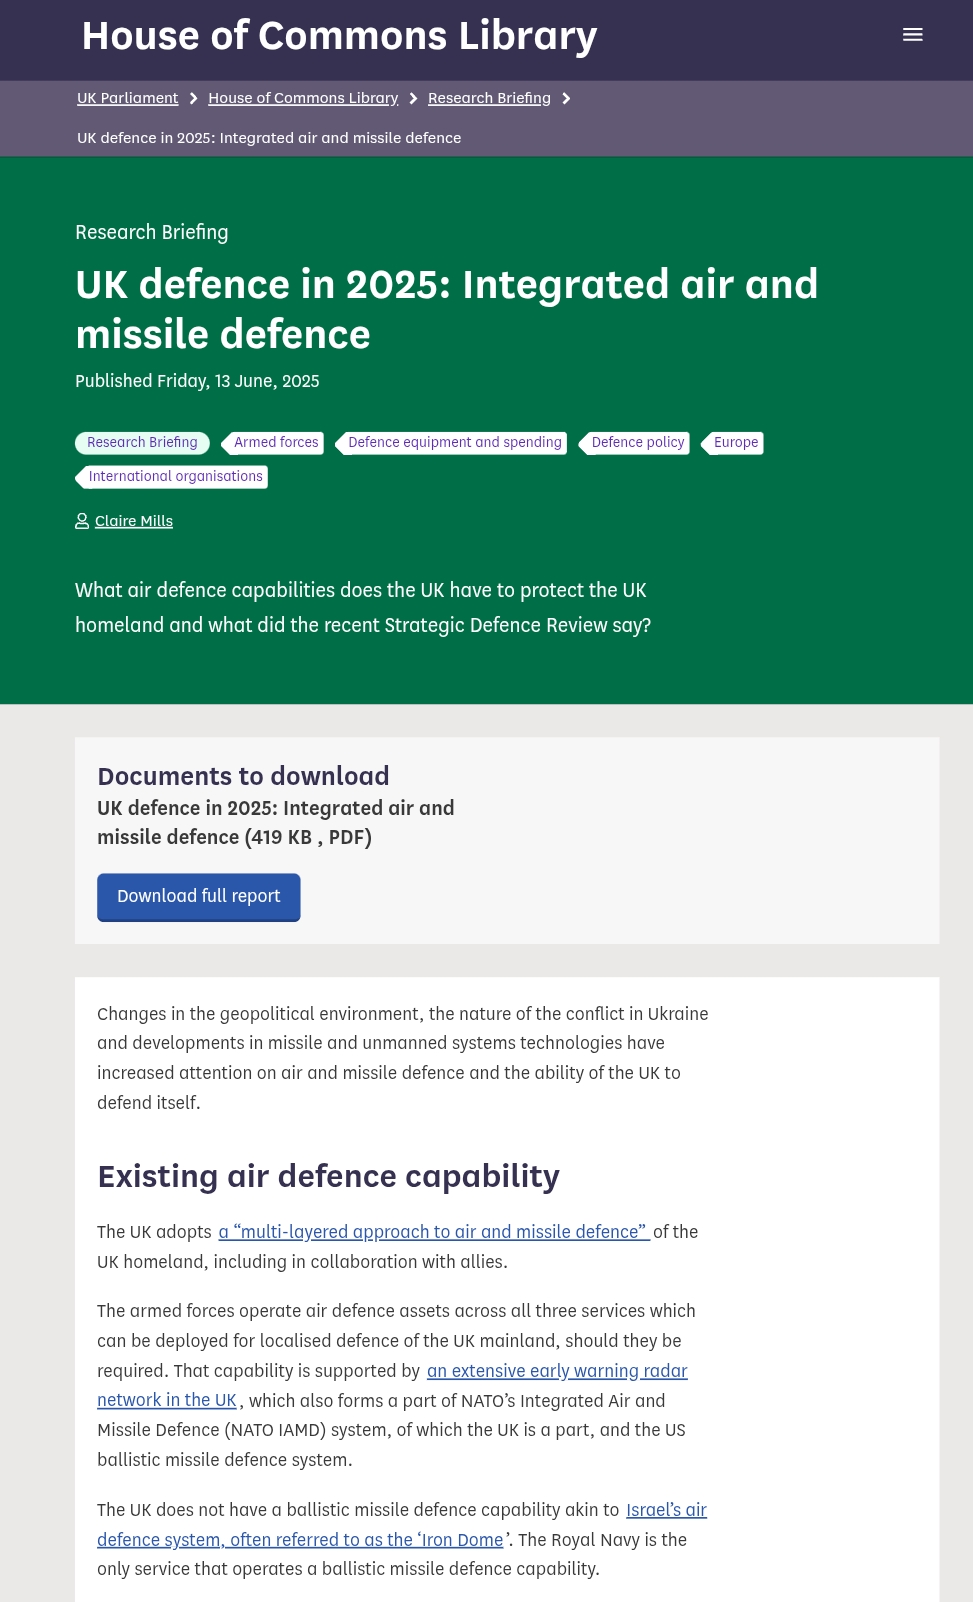Click the page title text "UK defence in 2025: Integrated air and missile defence"
This screenshot has height=1602, width=973.
point(446,309)
